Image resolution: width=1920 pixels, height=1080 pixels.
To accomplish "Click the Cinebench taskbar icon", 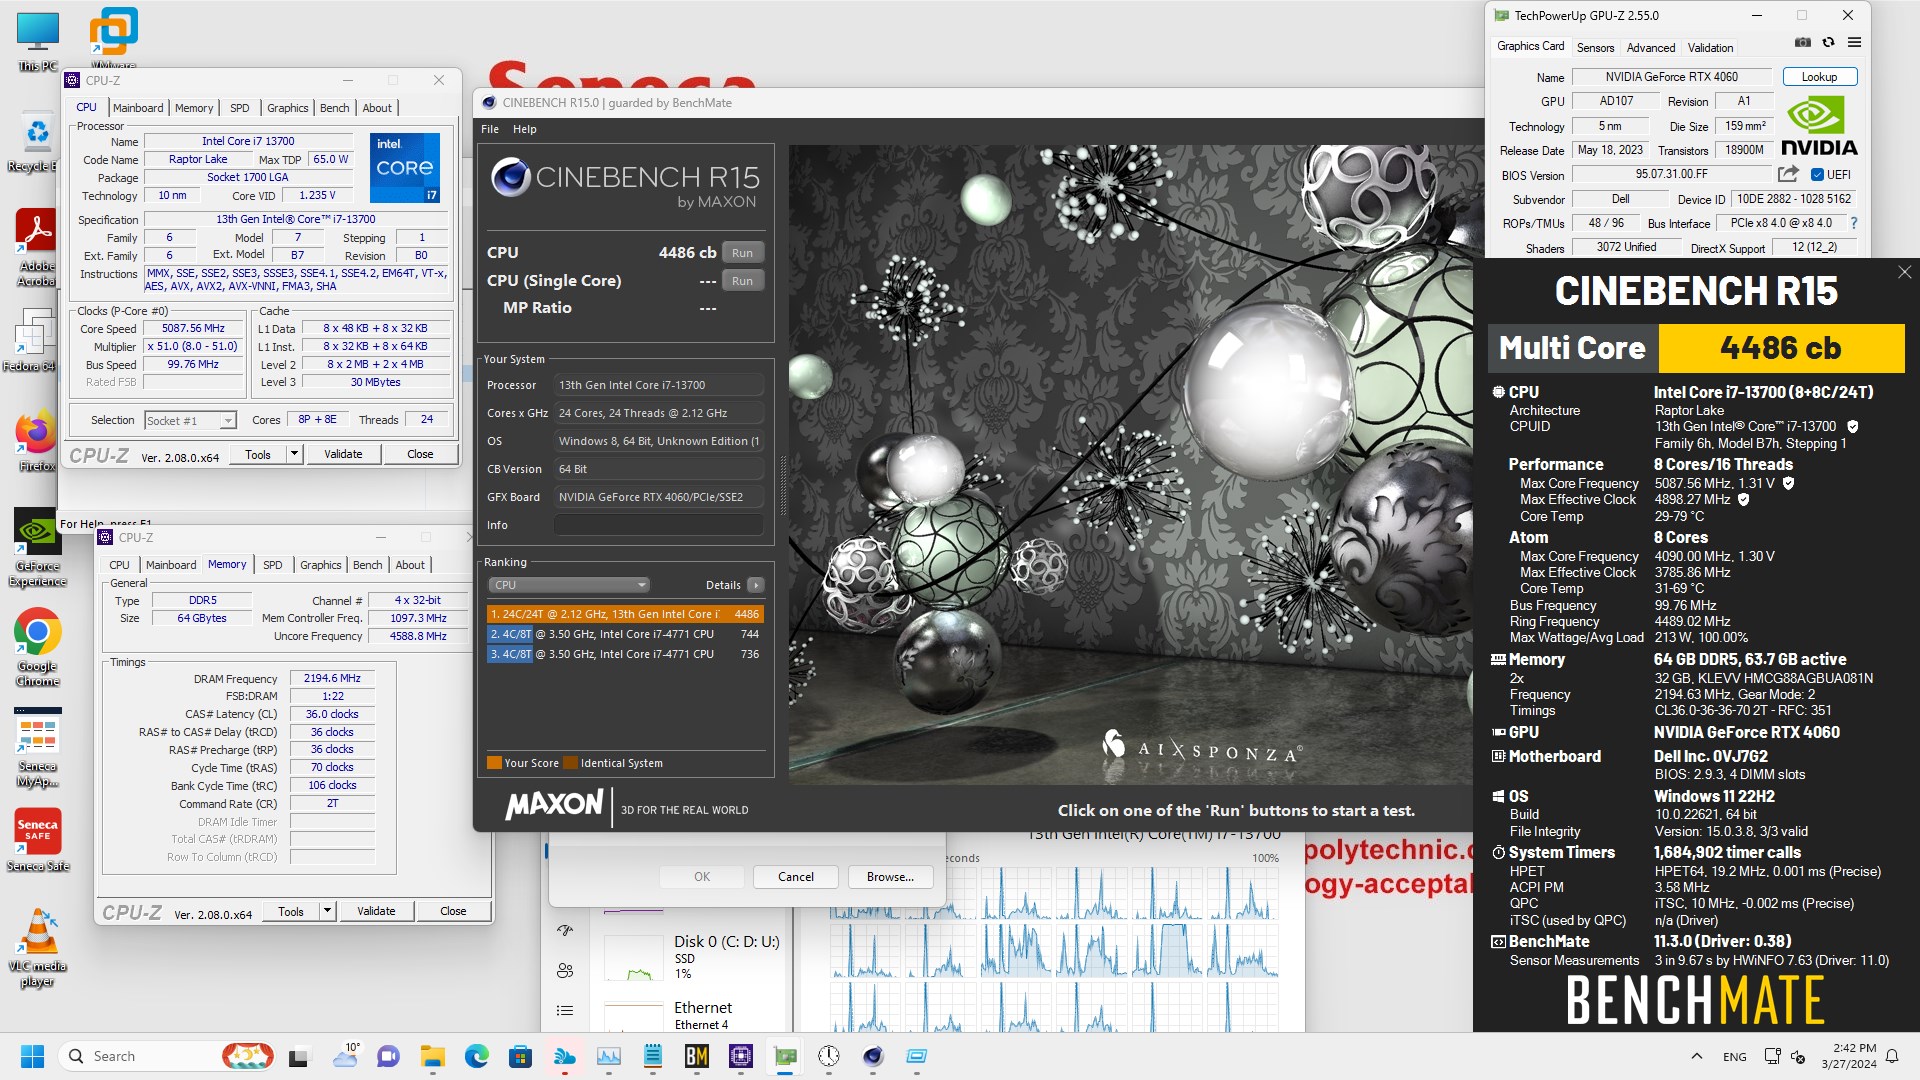I will coord(873,1056).
